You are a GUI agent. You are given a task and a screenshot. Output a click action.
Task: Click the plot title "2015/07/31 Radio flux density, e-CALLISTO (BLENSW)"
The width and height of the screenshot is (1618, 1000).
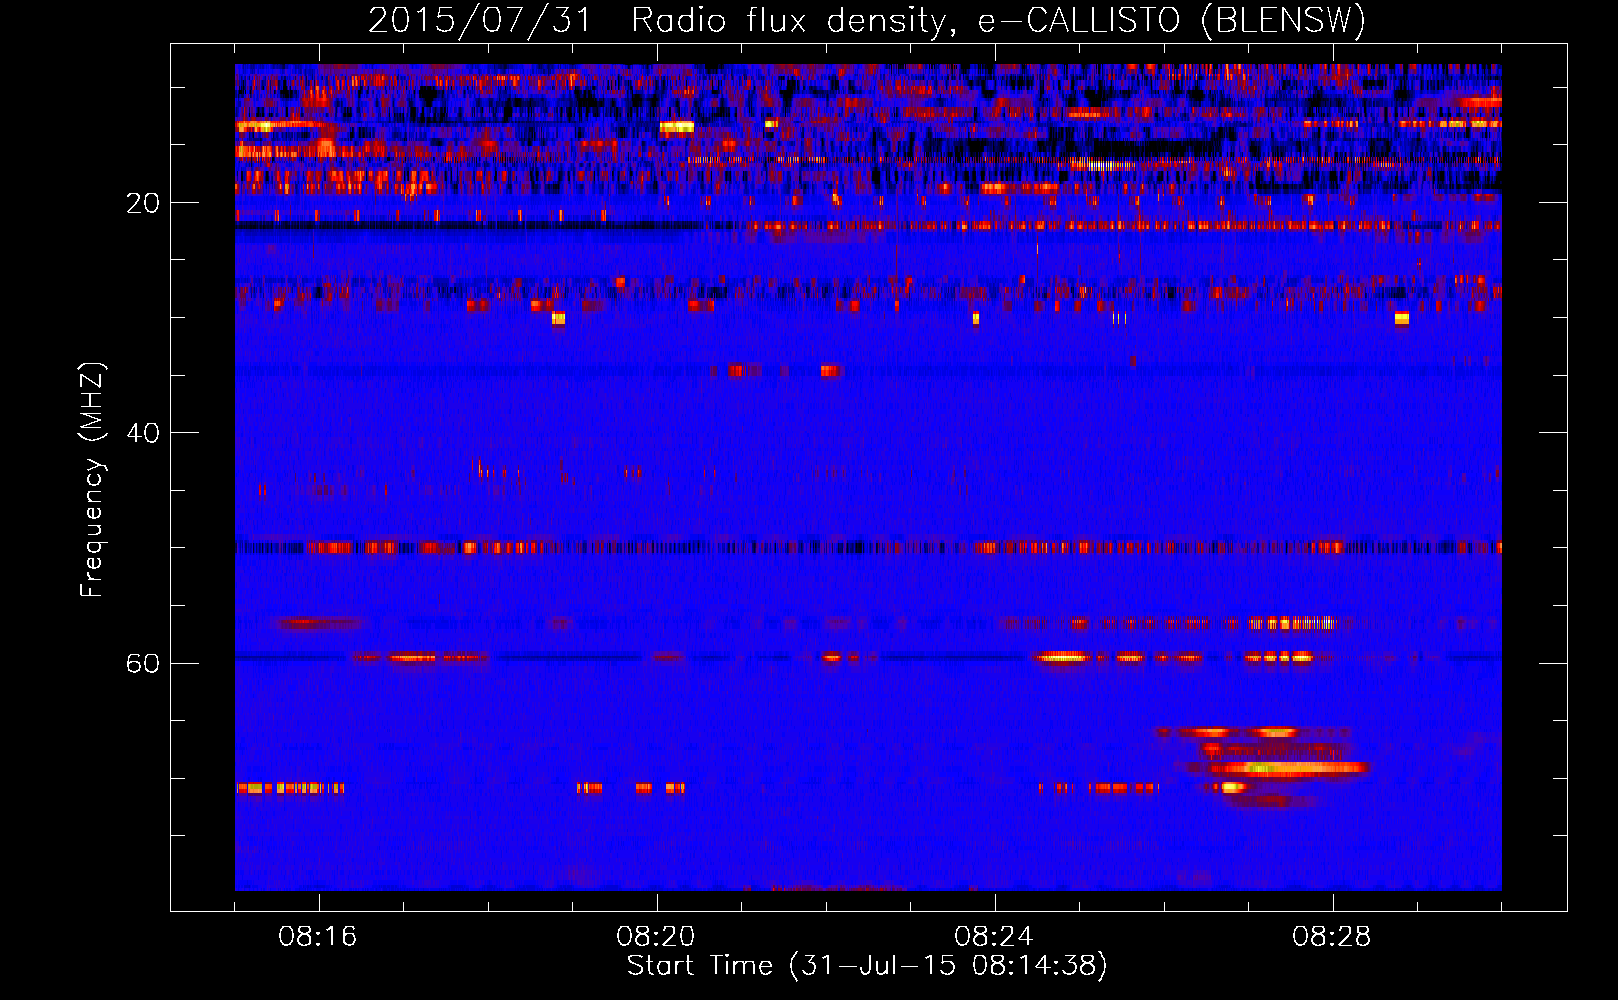click(x=867, y=20)
